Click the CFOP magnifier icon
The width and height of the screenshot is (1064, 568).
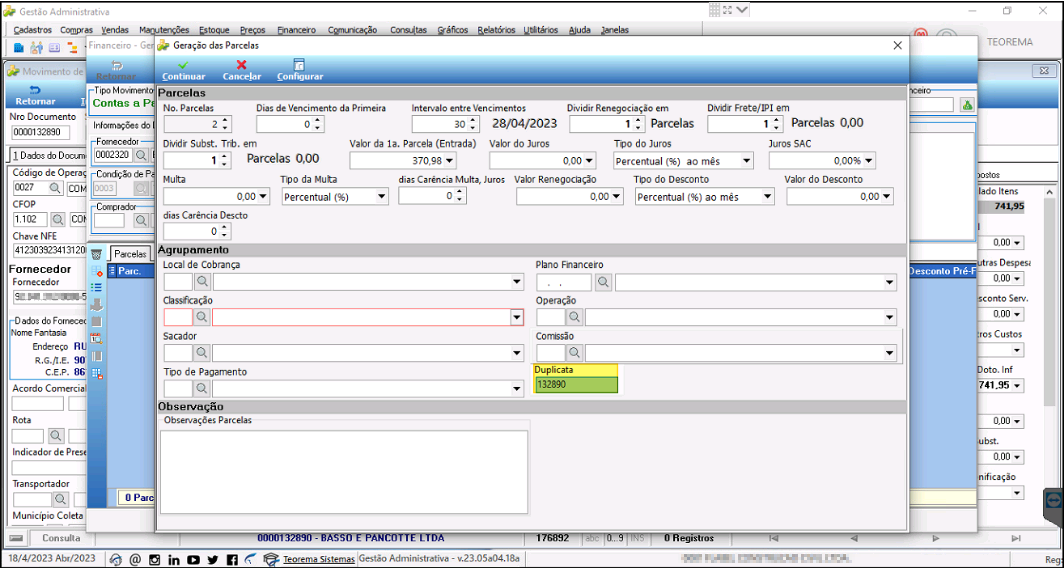click(x=58, y=220)
